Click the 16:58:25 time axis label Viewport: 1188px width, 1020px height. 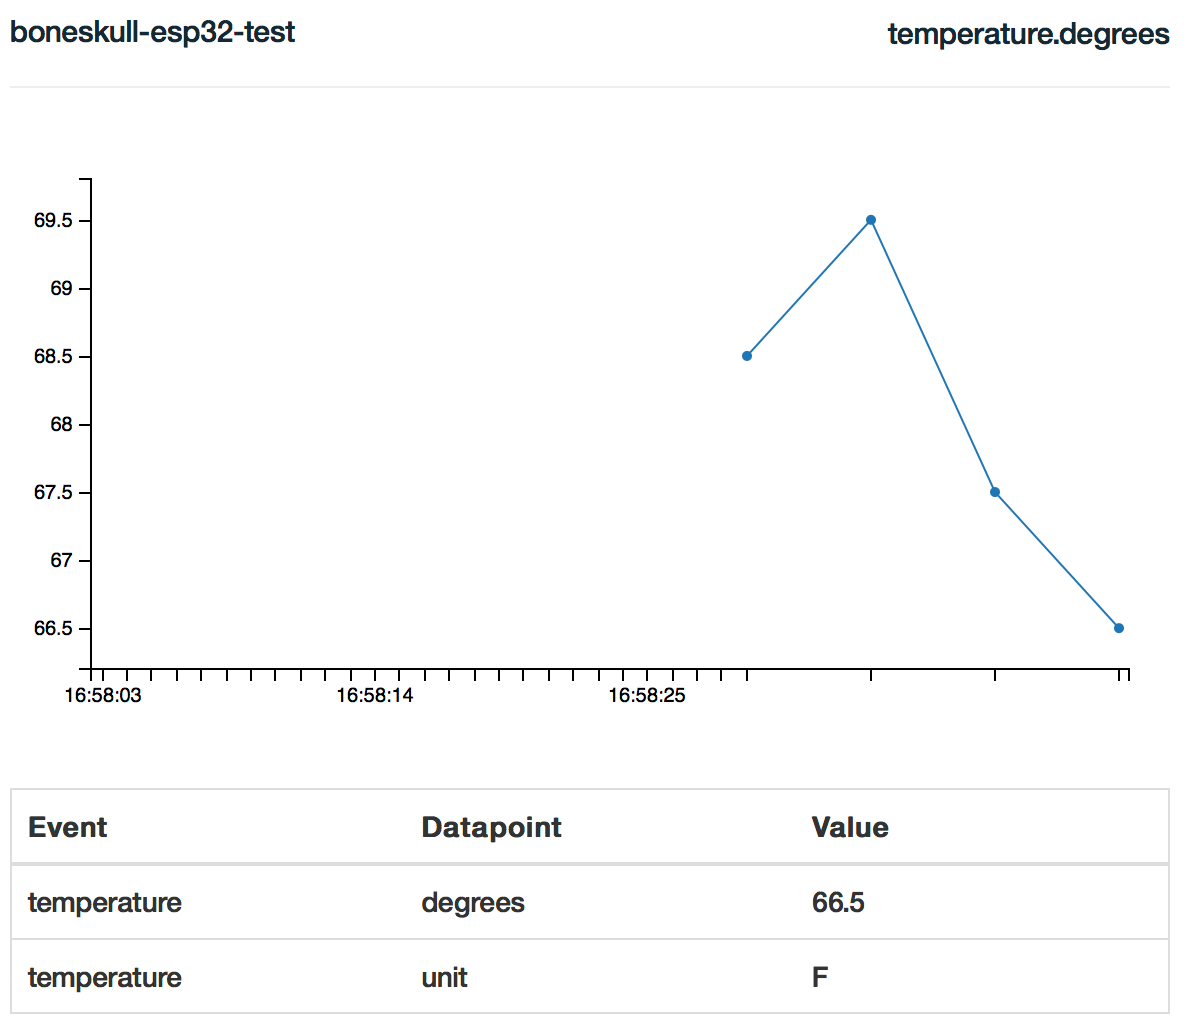[647, 696]
